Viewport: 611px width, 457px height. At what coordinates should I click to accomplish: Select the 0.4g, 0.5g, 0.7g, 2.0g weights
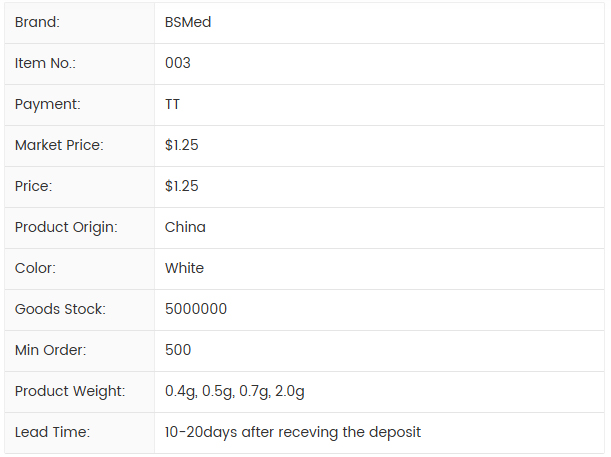(235, 391)
